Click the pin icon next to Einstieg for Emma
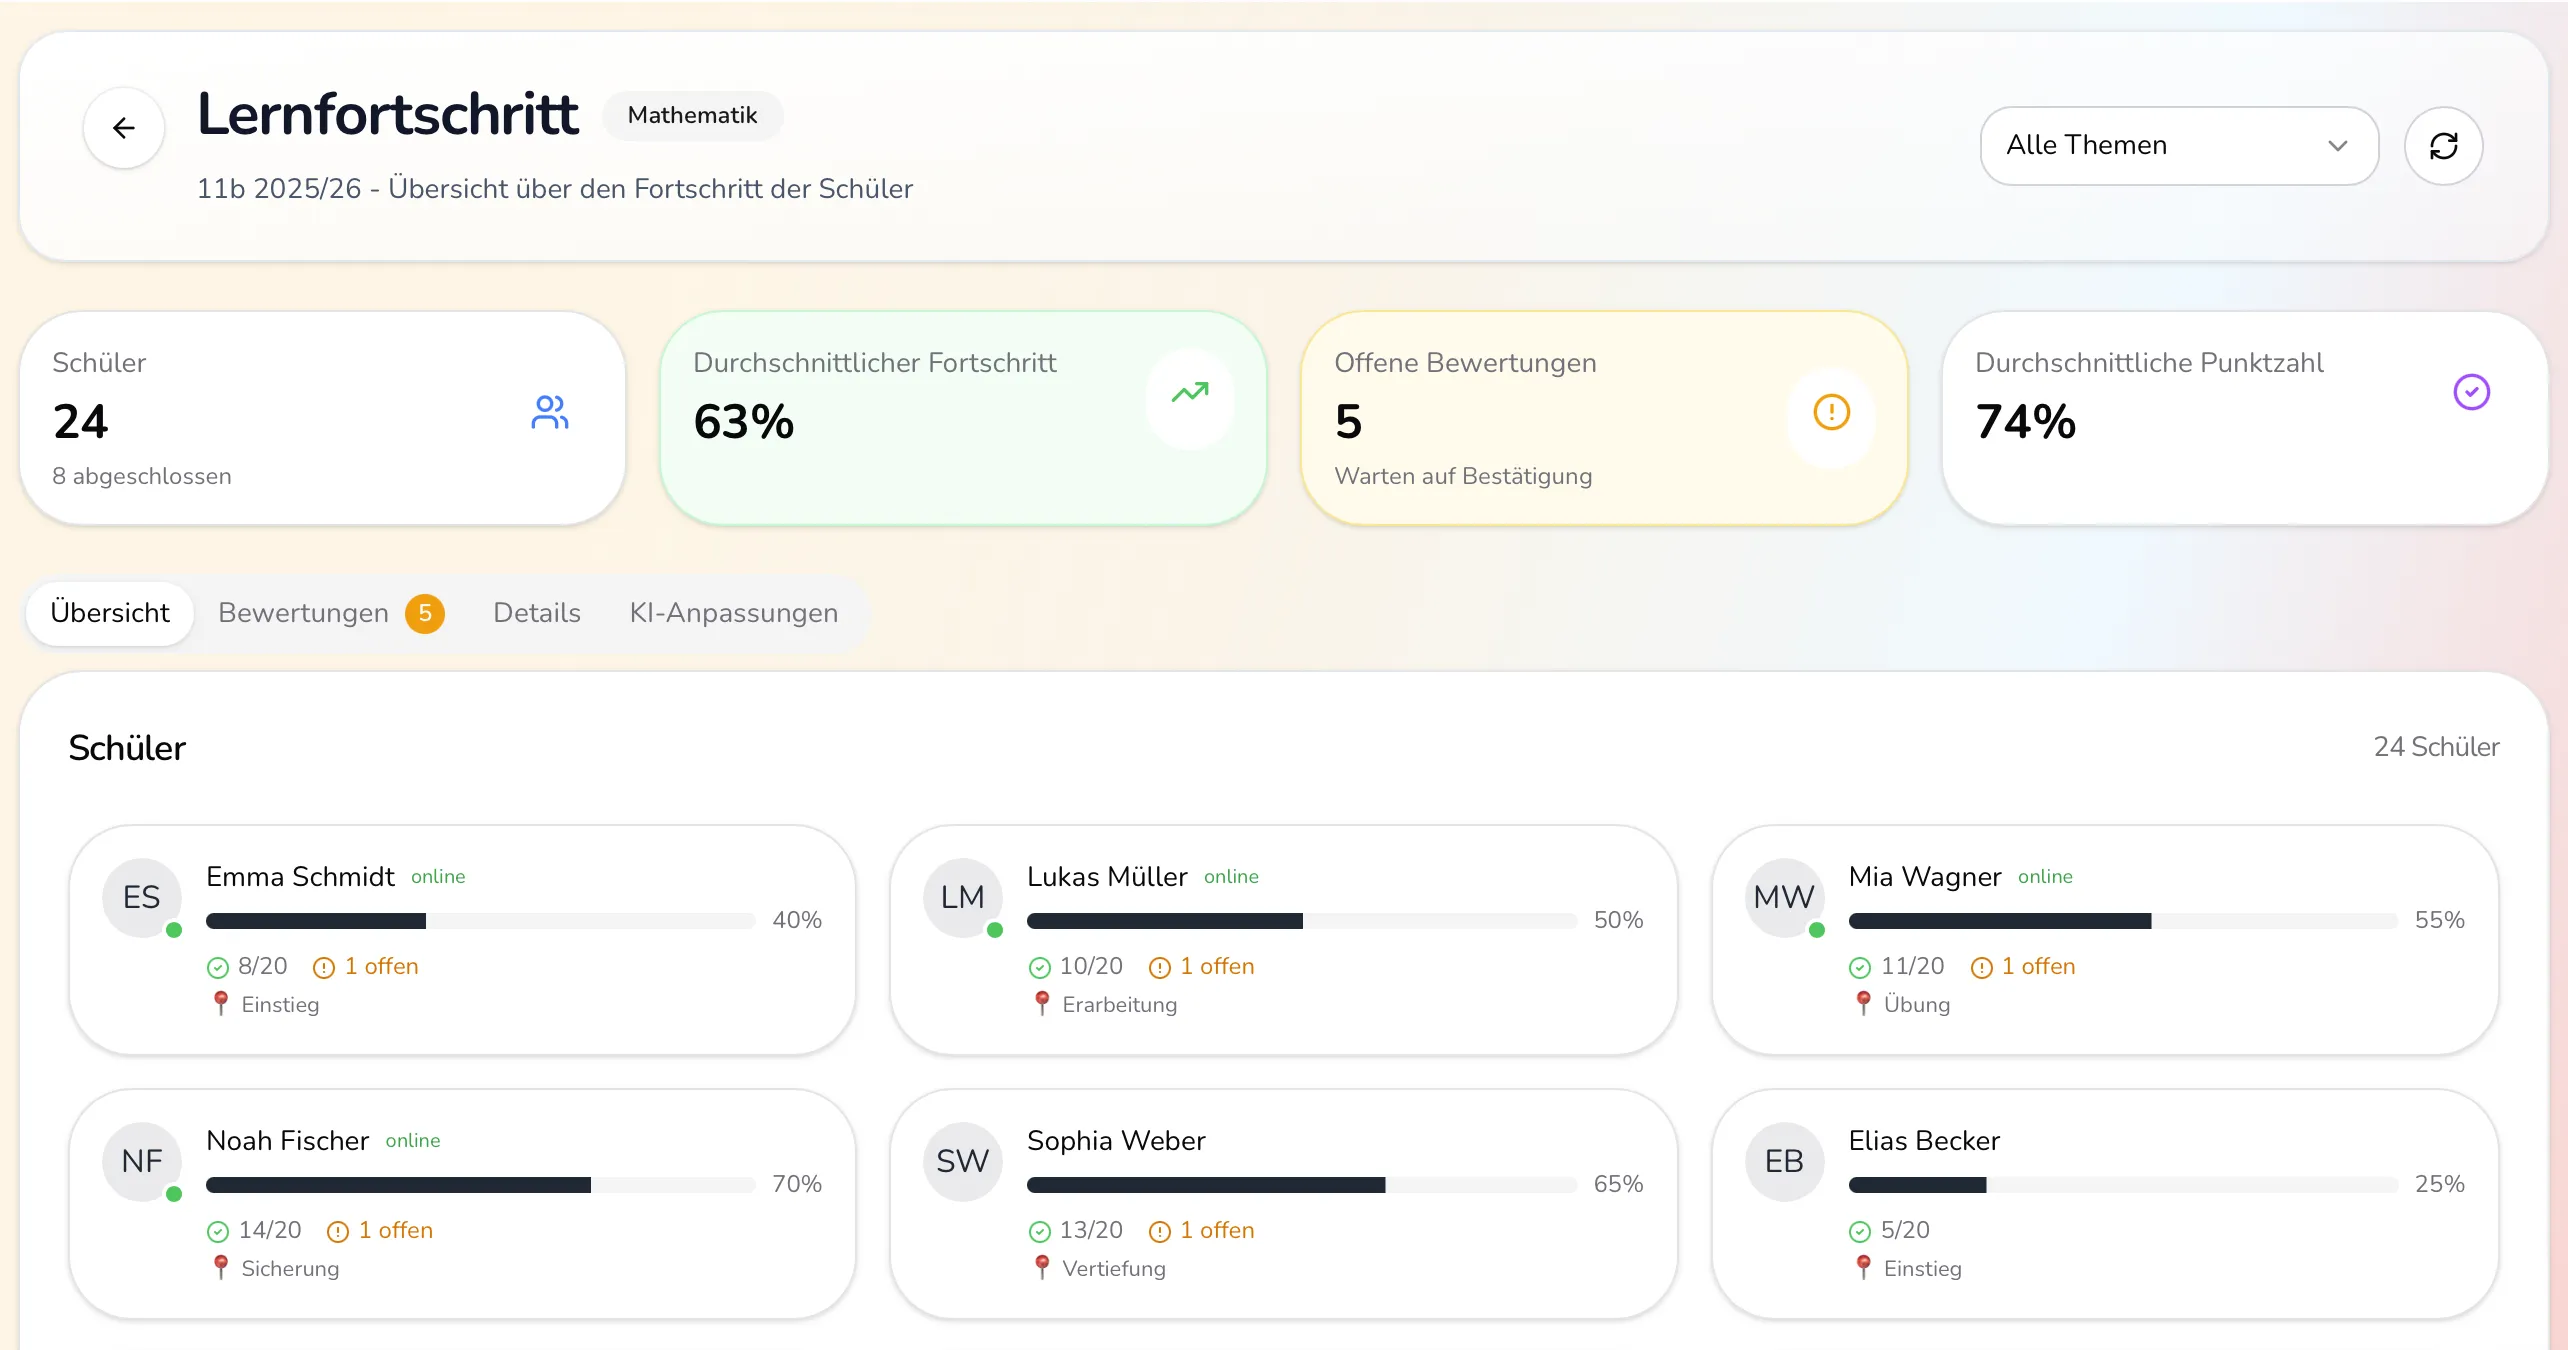Image resolution: width=2568 pixels, height=1350 pixels. click(219, 1003)
